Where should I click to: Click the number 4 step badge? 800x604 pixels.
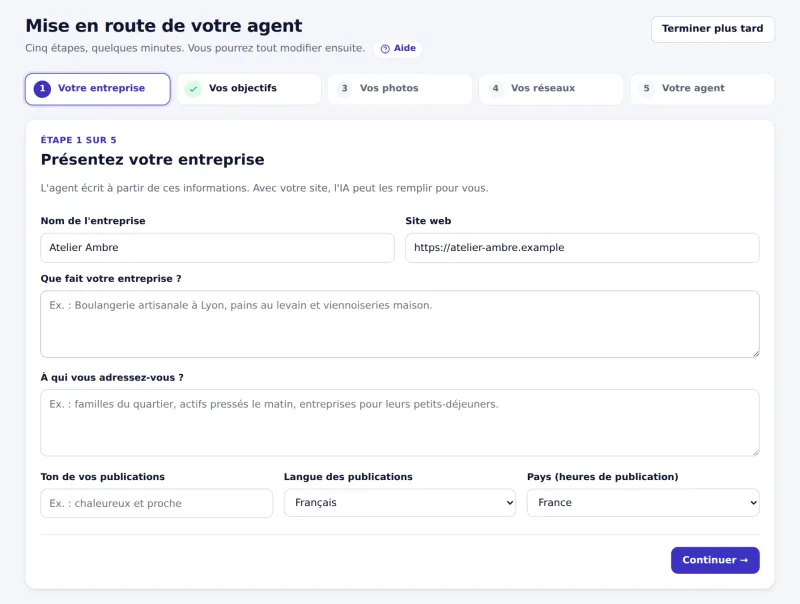tap(495, 88)
